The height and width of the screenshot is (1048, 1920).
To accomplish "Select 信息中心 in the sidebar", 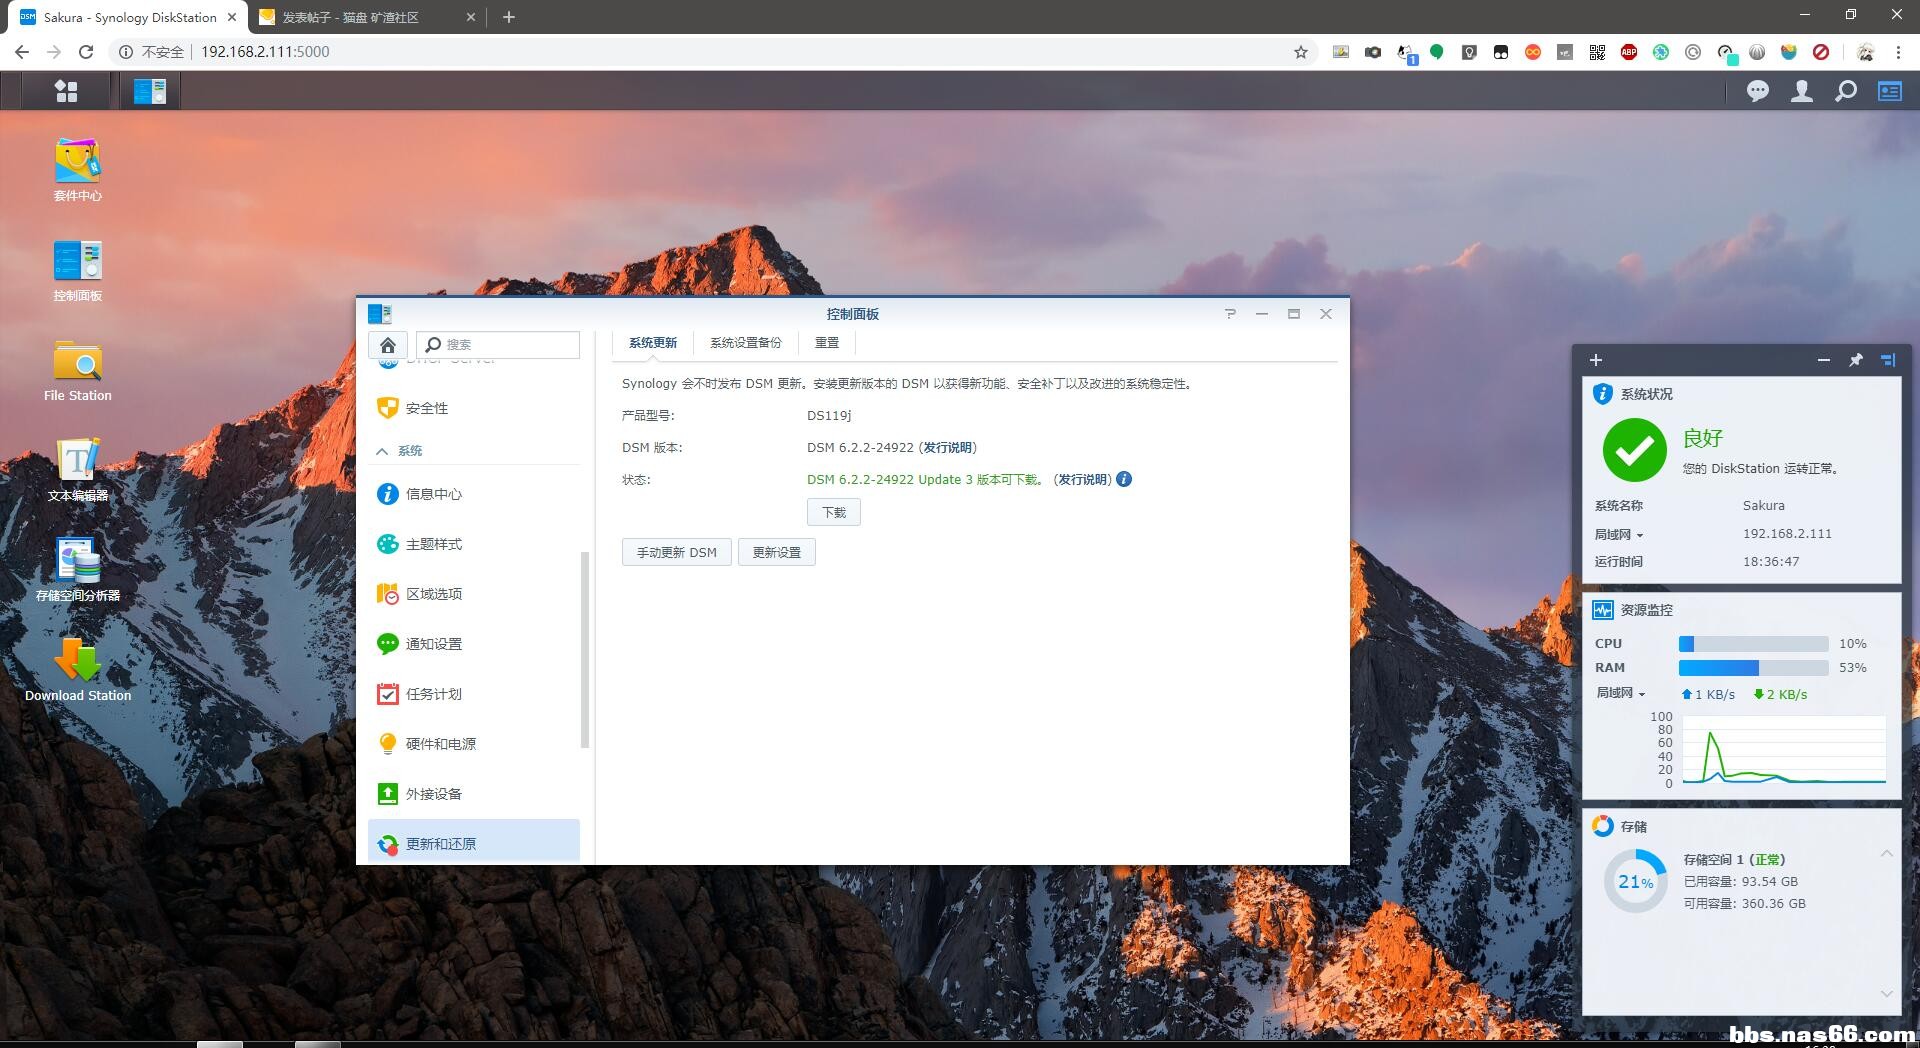I will (474, 494).
